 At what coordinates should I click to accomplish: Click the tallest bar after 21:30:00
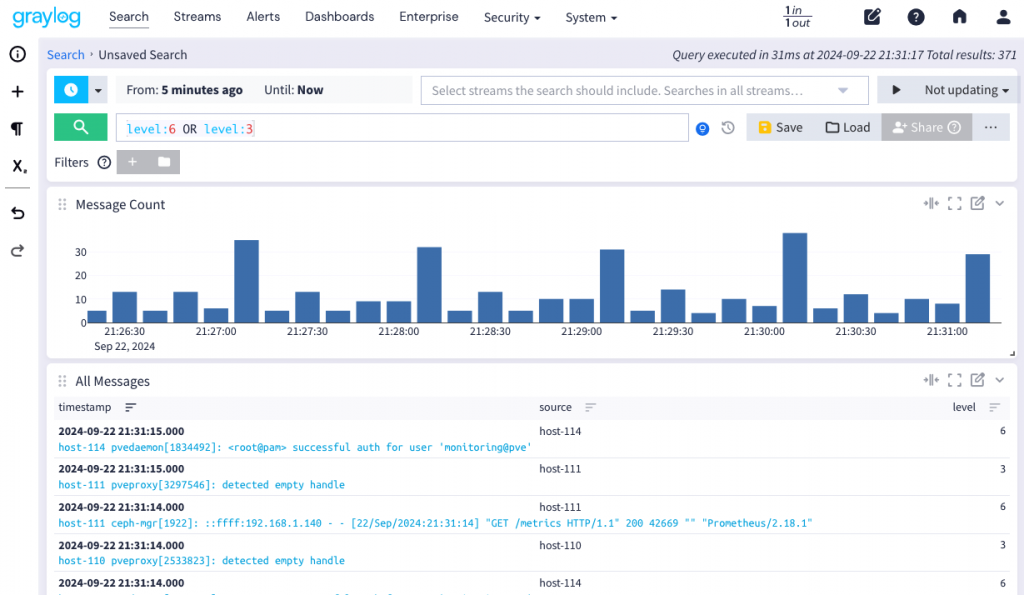pos(795,278)
